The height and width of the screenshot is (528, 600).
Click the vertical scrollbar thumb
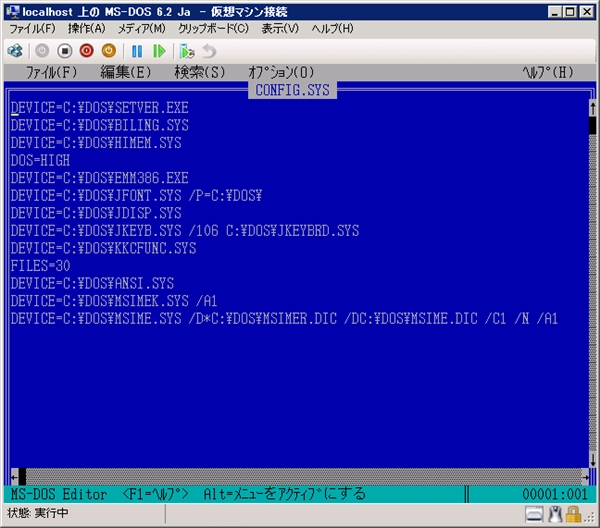(x=592, y=125)
